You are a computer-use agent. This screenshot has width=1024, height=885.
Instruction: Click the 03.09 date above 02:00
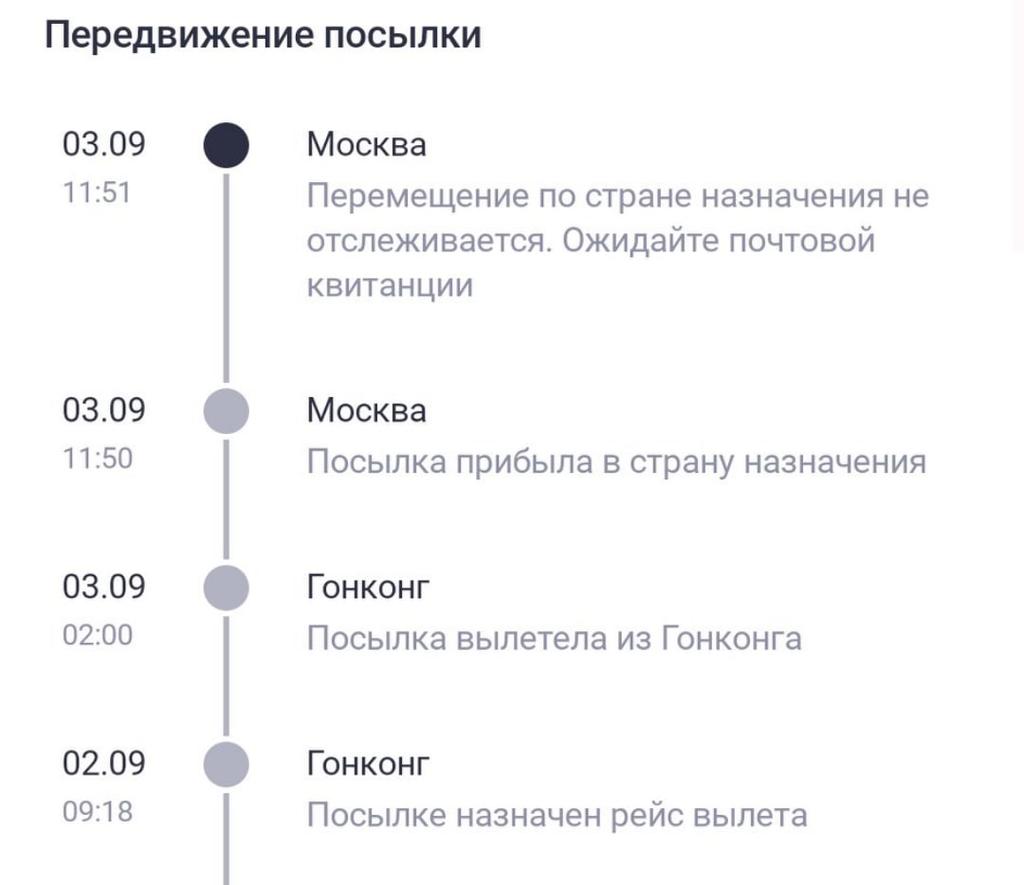coord(104,586)
